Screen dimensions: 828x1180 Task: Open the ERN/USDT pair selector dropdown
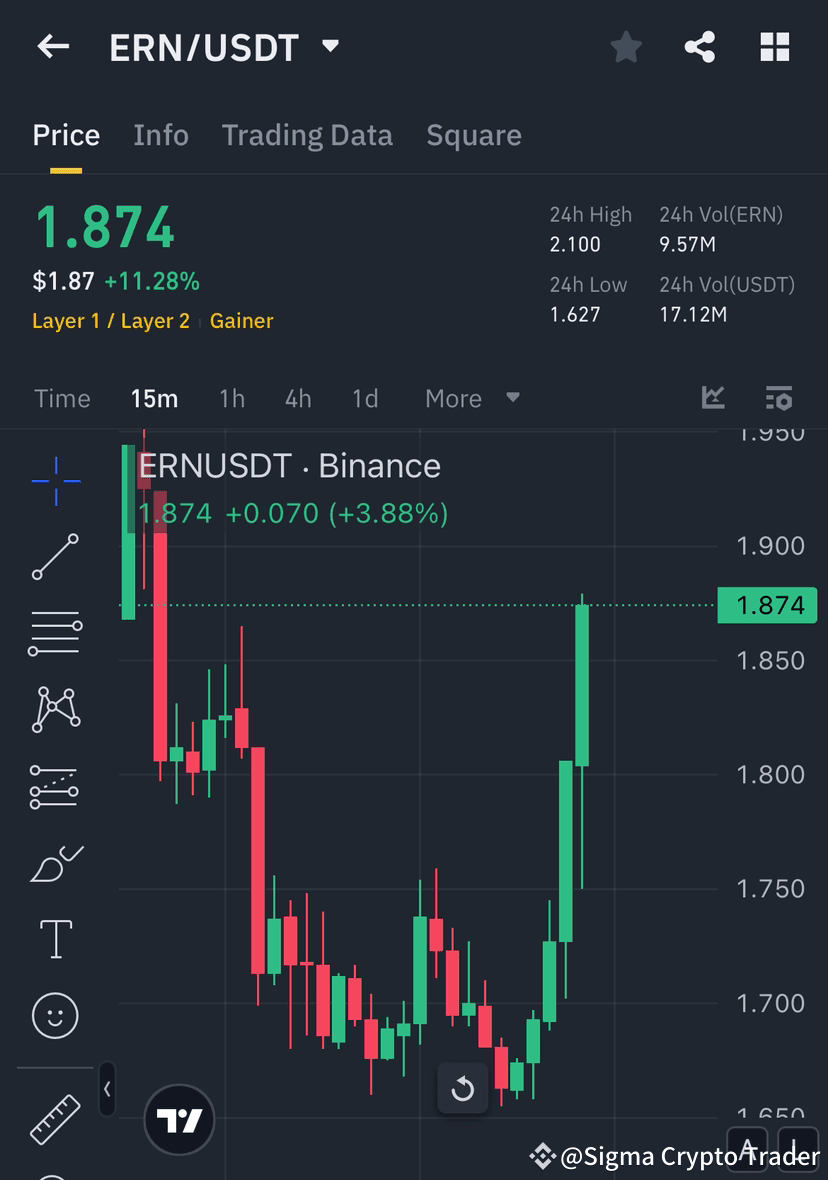pos(330,45)
